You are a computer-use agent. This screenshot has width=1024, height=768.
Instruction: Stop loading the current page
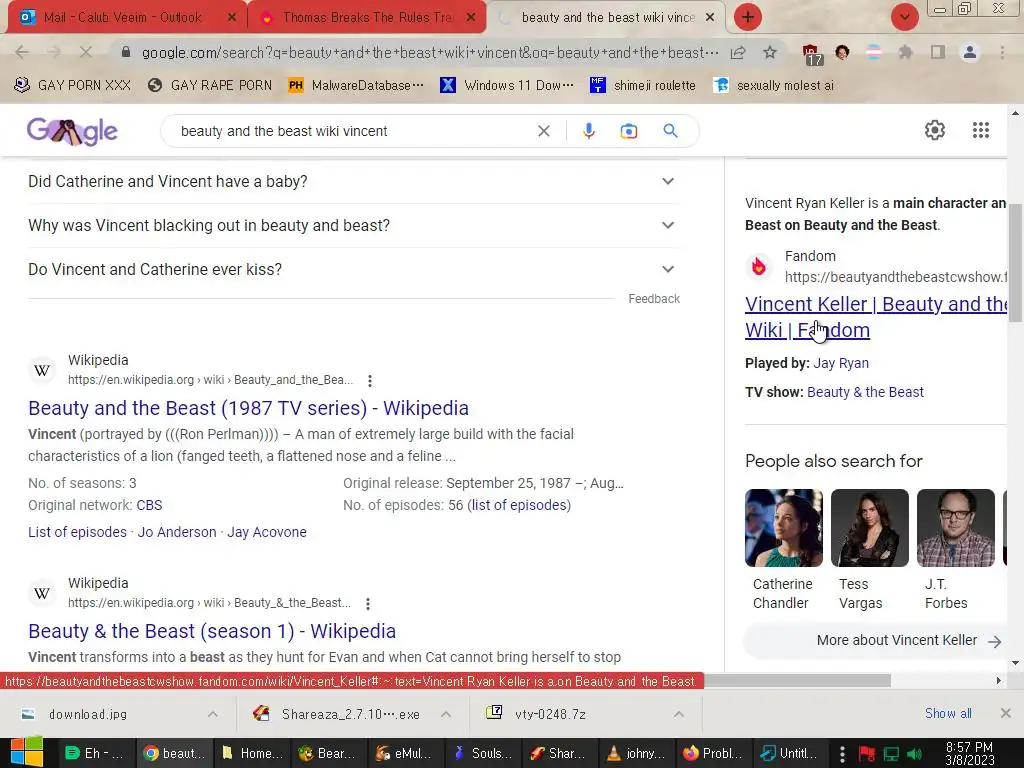click(85, 52)
